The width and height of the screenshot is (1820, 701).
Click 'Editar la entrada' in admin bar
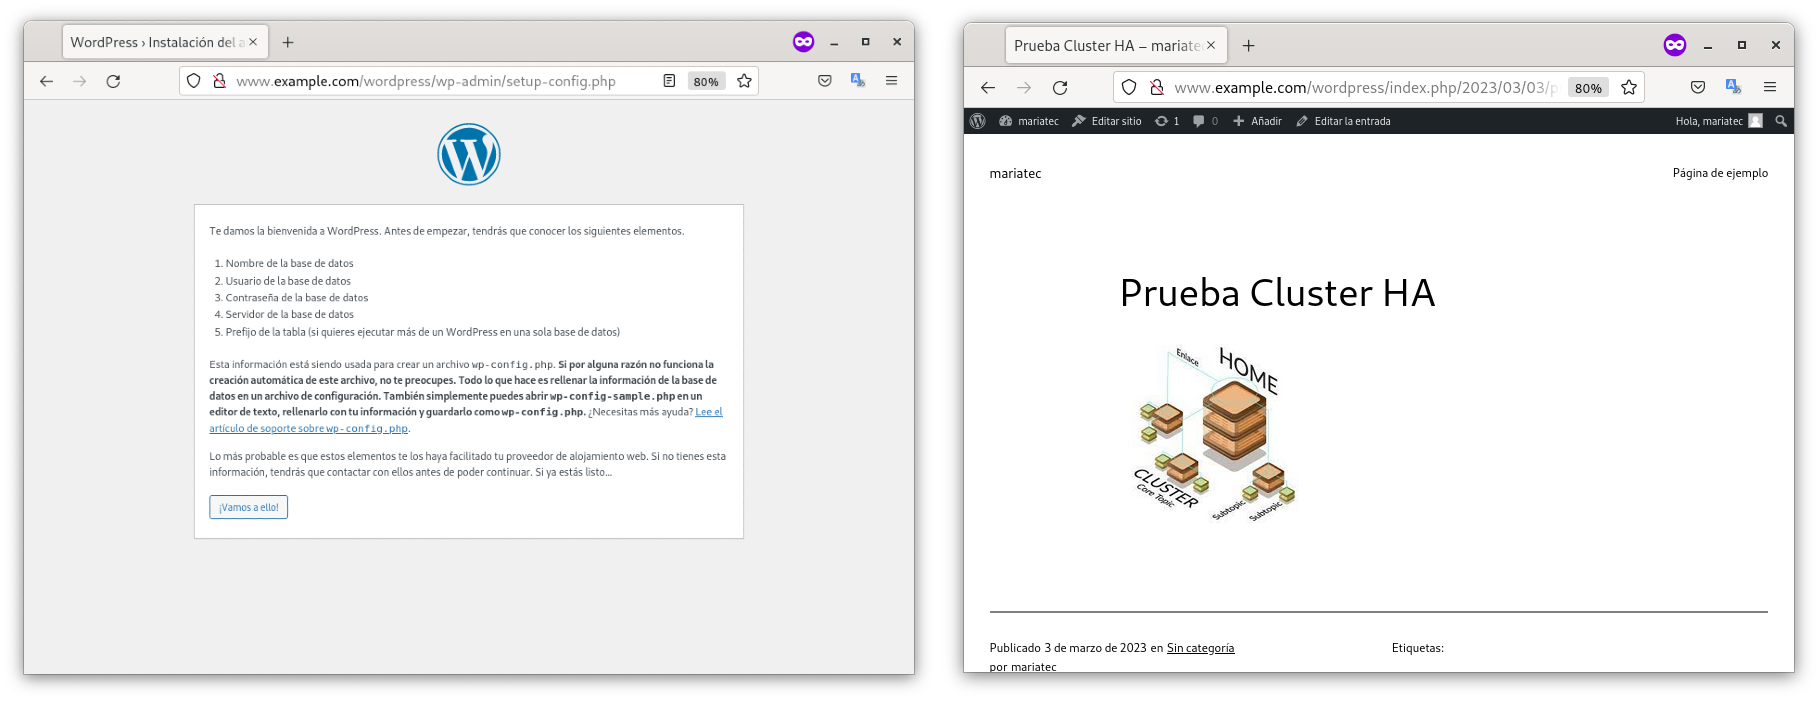coord(1343,121)
